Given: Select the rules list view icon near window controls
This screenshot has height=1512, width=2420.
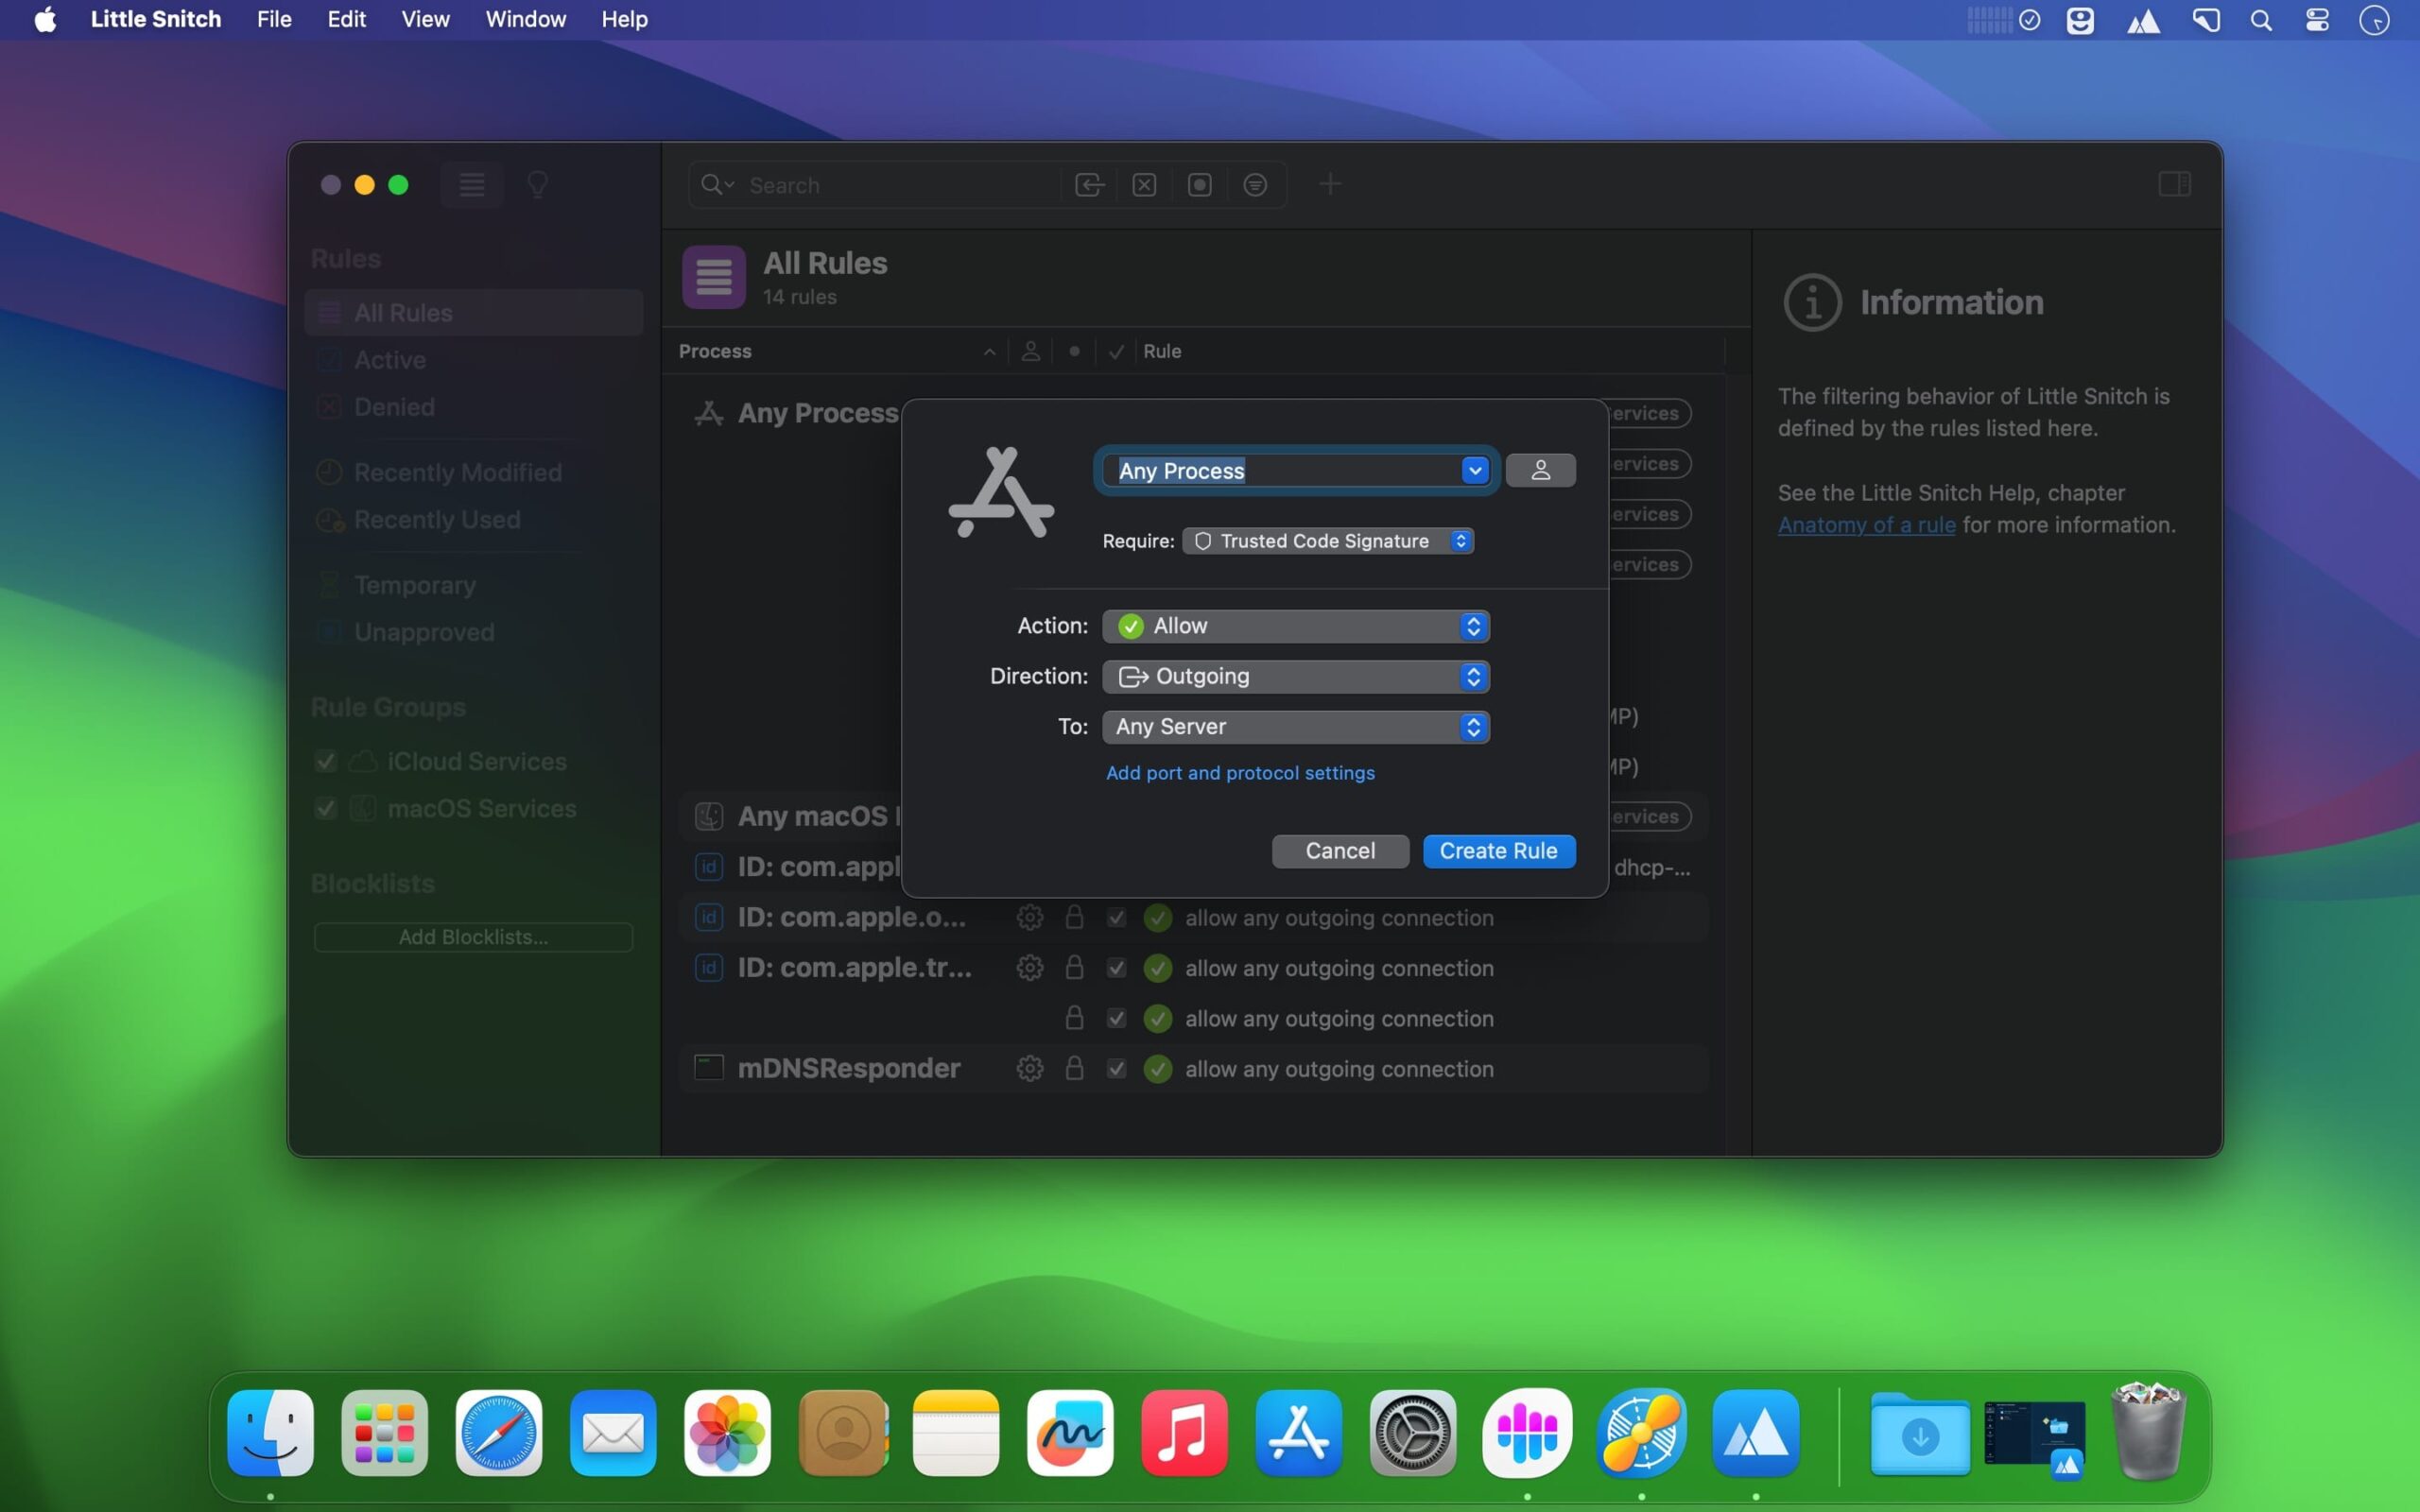Looking at the screenshot, I should [471, 184].
